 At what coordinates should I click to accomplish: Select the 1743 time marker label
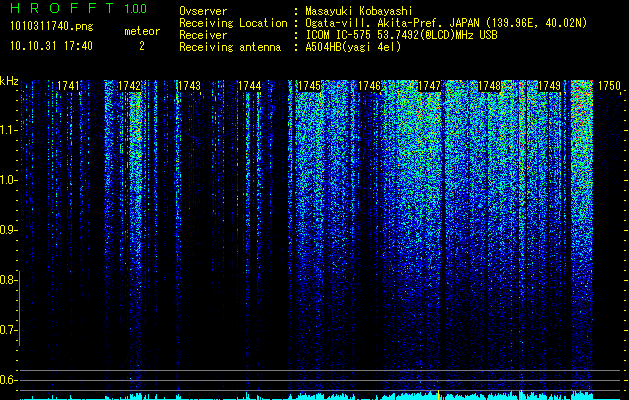189,86
